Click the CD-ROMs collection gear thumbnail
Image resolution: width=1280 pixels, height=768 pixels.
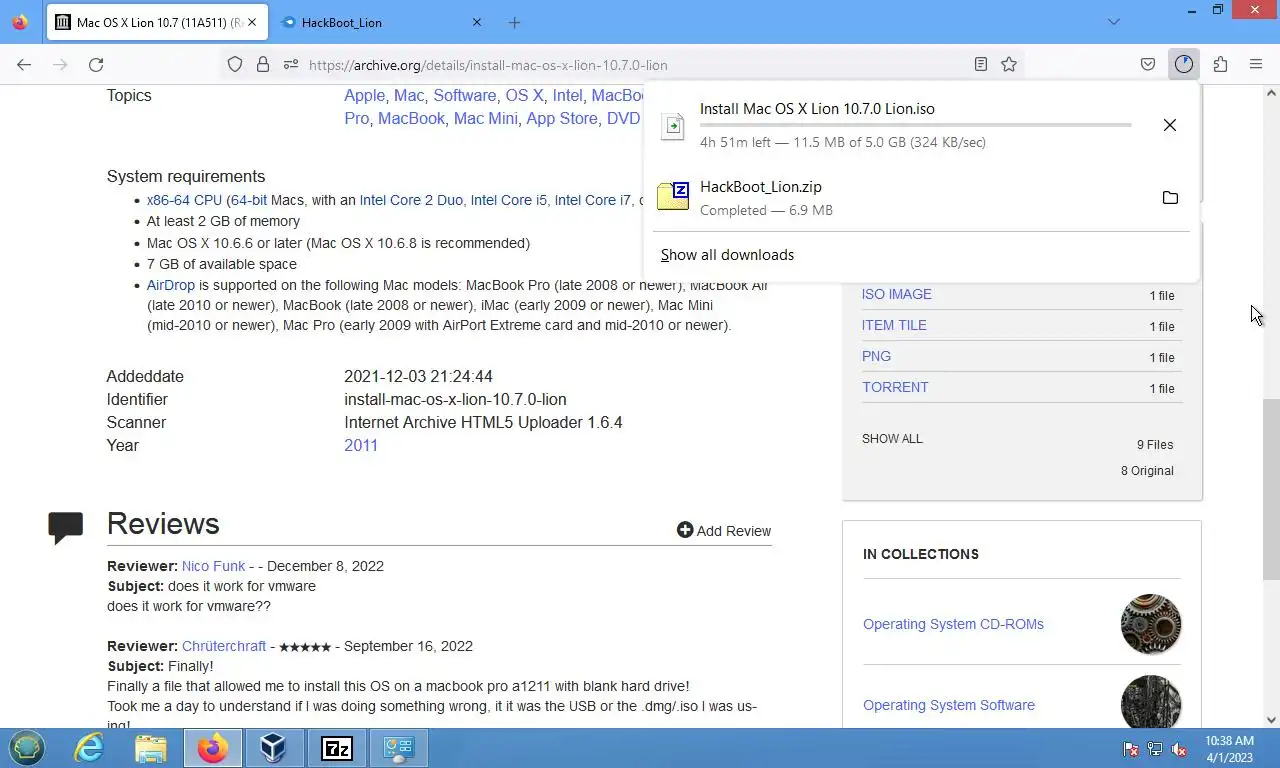(1151, 624)
